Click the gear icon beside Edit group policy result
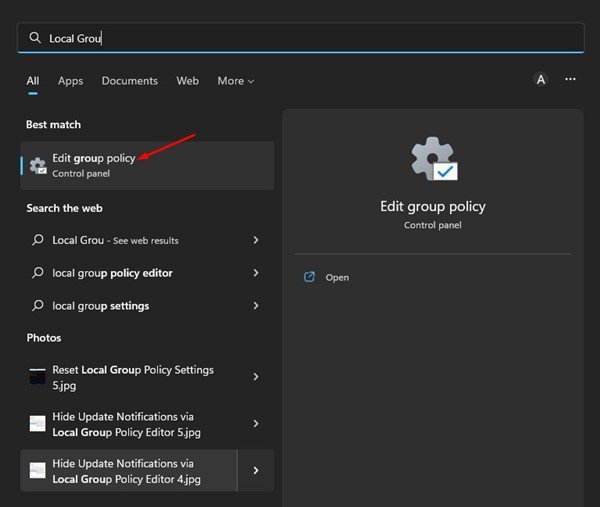This screenshot has width=600, height=507. 38,166
